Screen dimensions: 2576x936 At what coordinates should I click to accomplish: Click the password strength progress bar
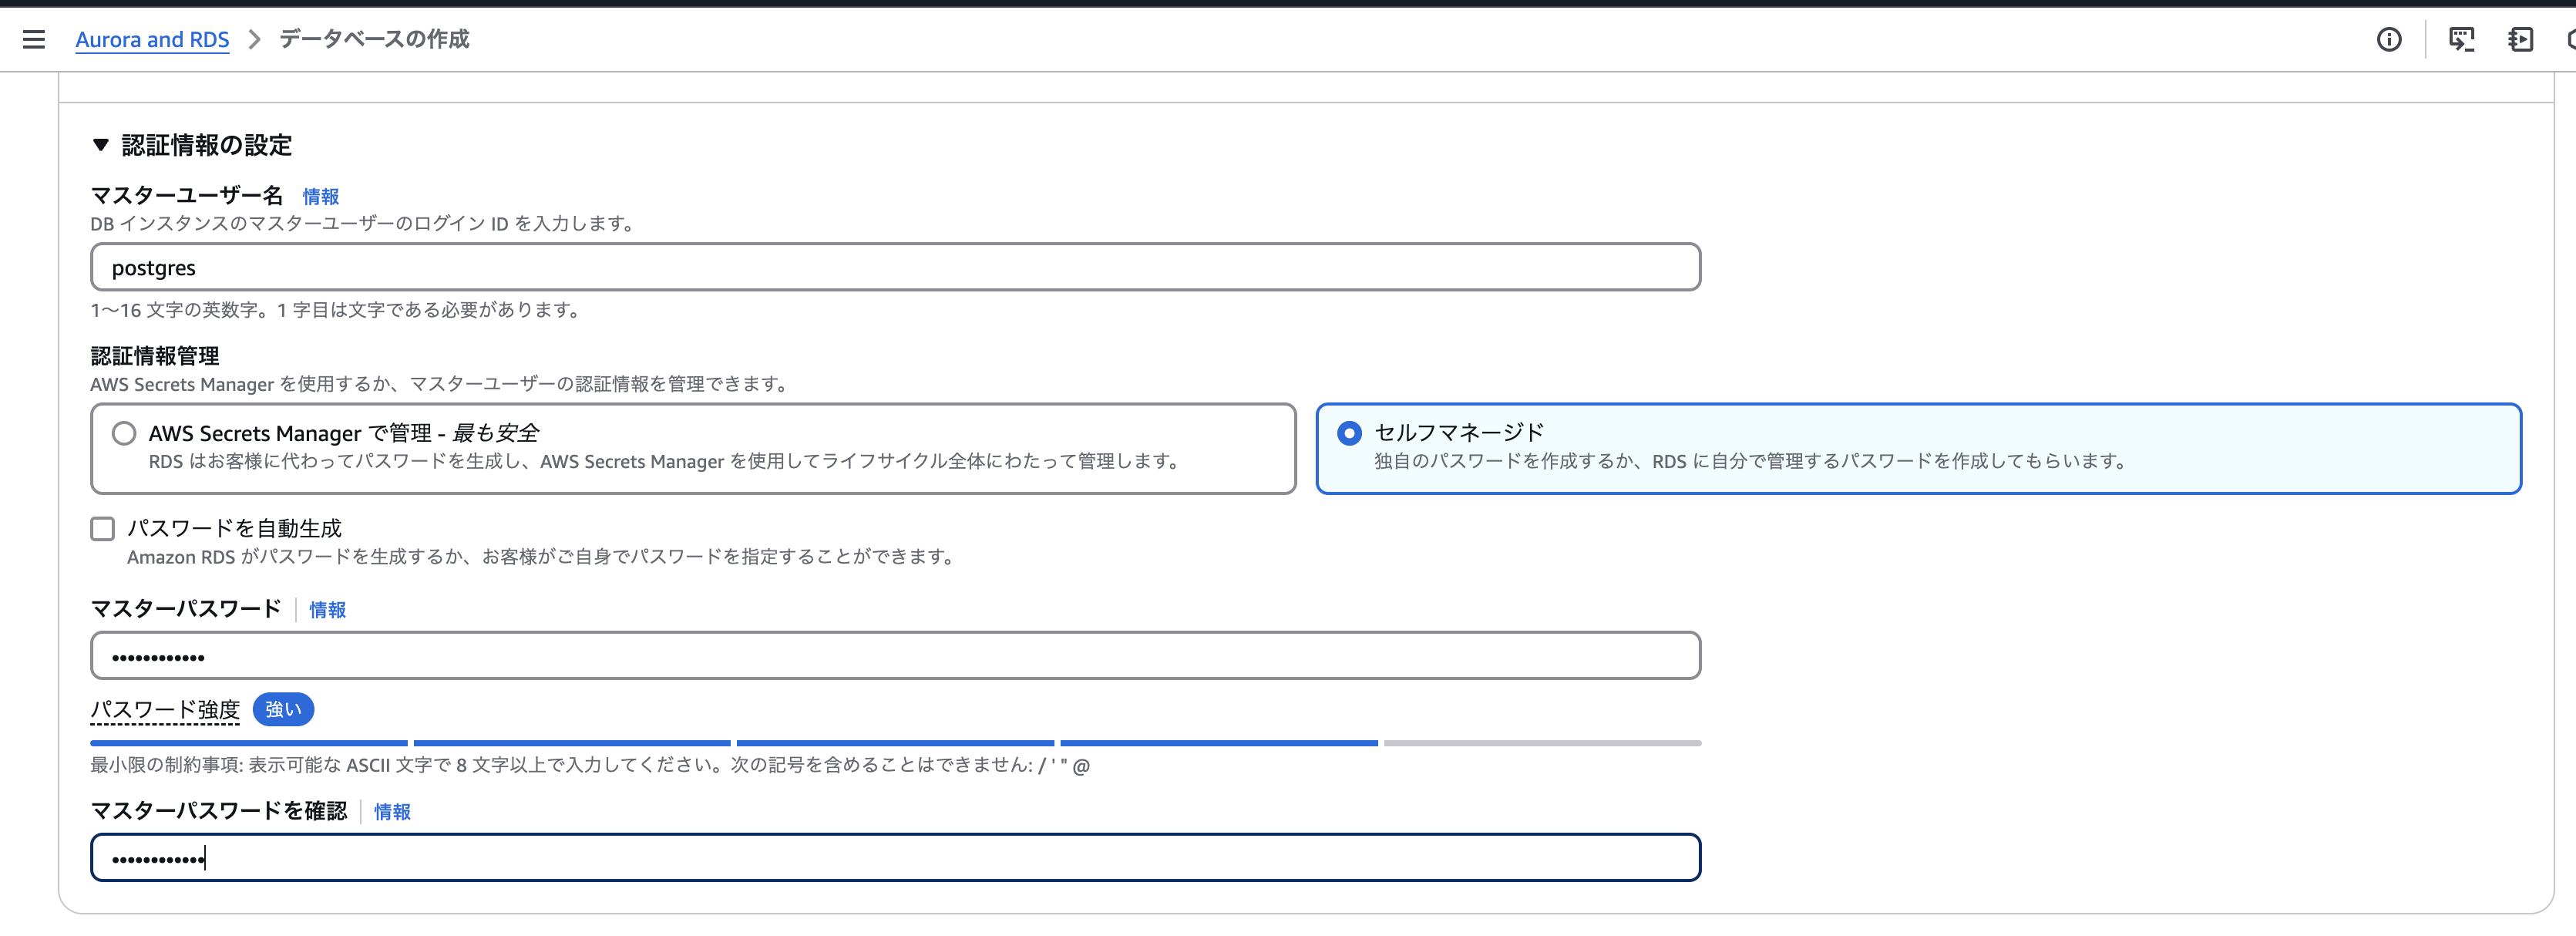(894, 743)
